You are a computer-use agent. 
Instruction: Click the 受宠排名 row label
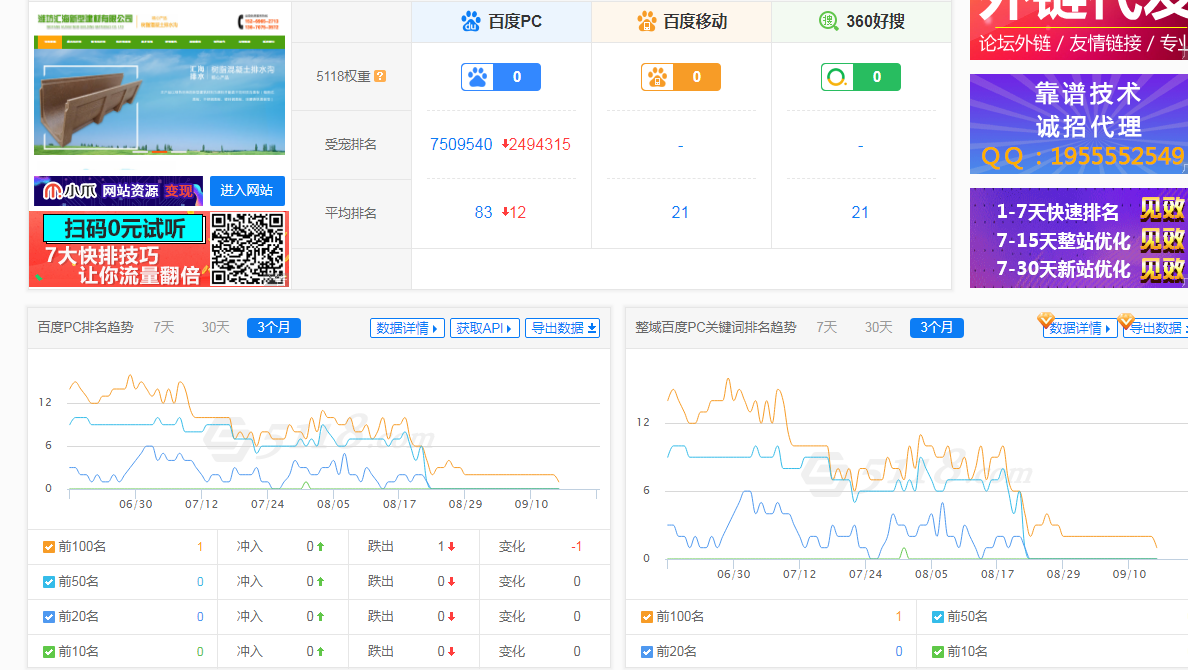(x=351, y=144)
